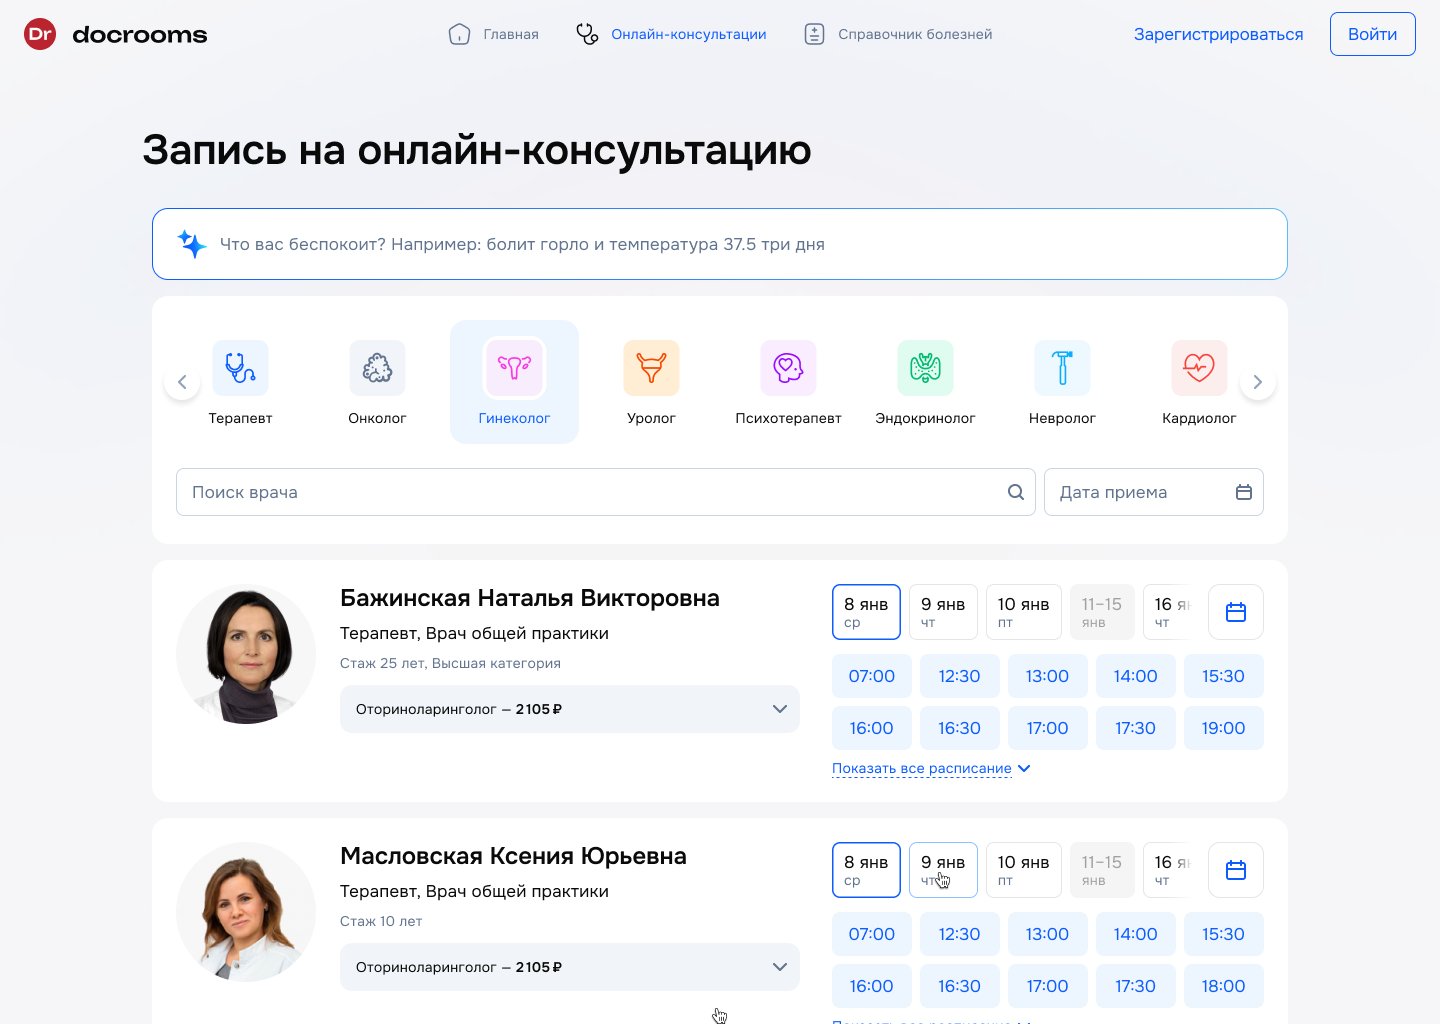Image resolution: width=1440 pixels, height=1024 pixels.
Task: Book the 13:00 slot with Масловская
Action: pyautogui.click(x=1048, y=934)
